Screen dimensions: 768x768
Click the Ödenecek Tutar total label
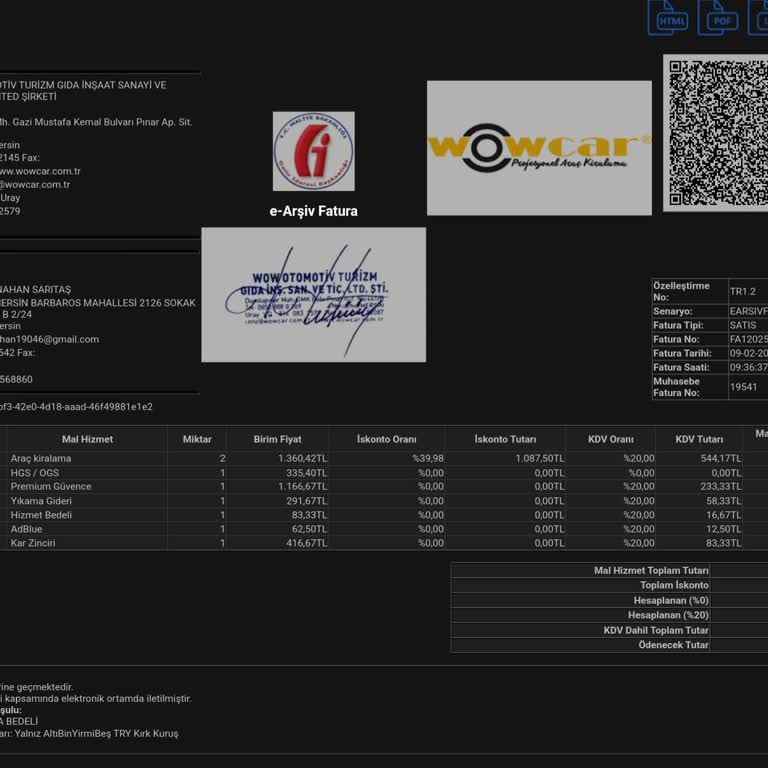click(673, 645)
